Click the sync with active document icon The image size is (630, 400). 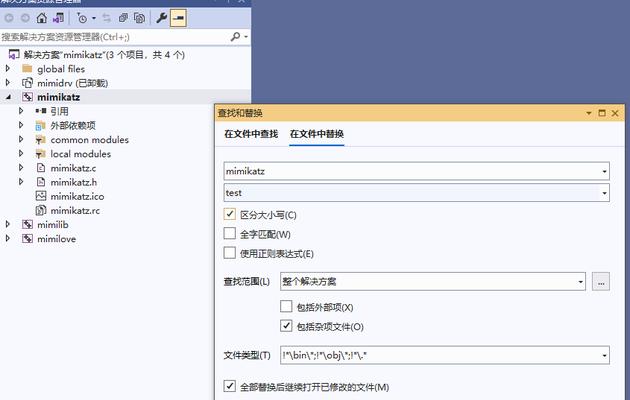point(106,18)
